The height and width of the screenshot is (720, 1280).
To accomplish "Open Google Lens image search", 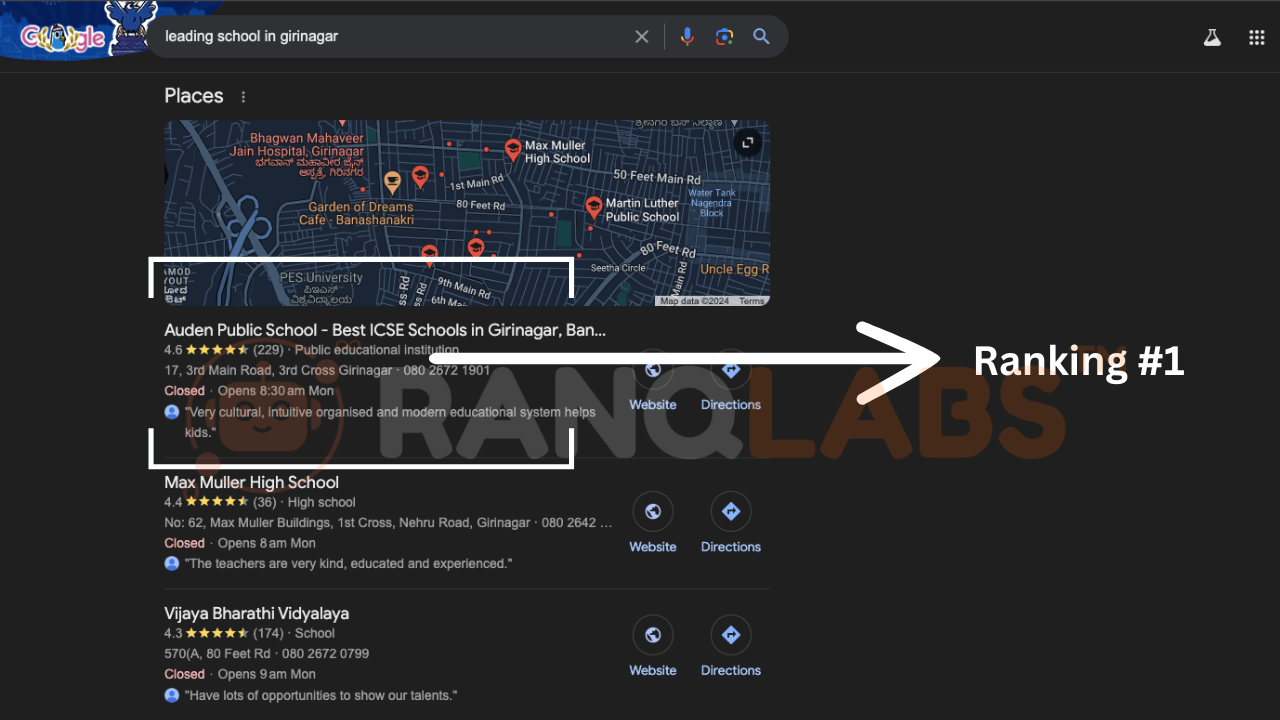I will (724, 37).
